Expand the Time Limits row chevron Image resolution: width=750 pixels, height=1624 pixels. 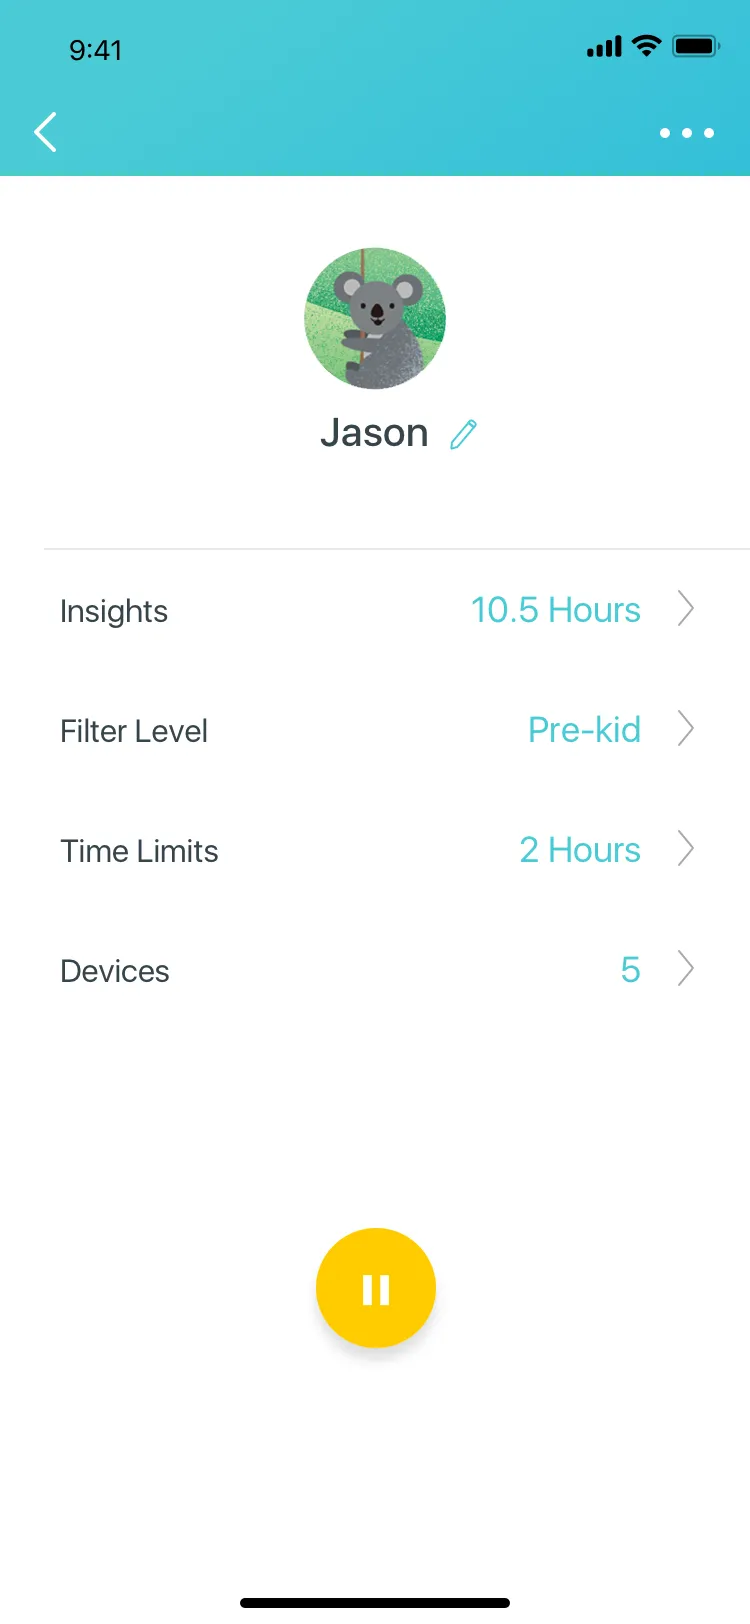coord(685,848)
